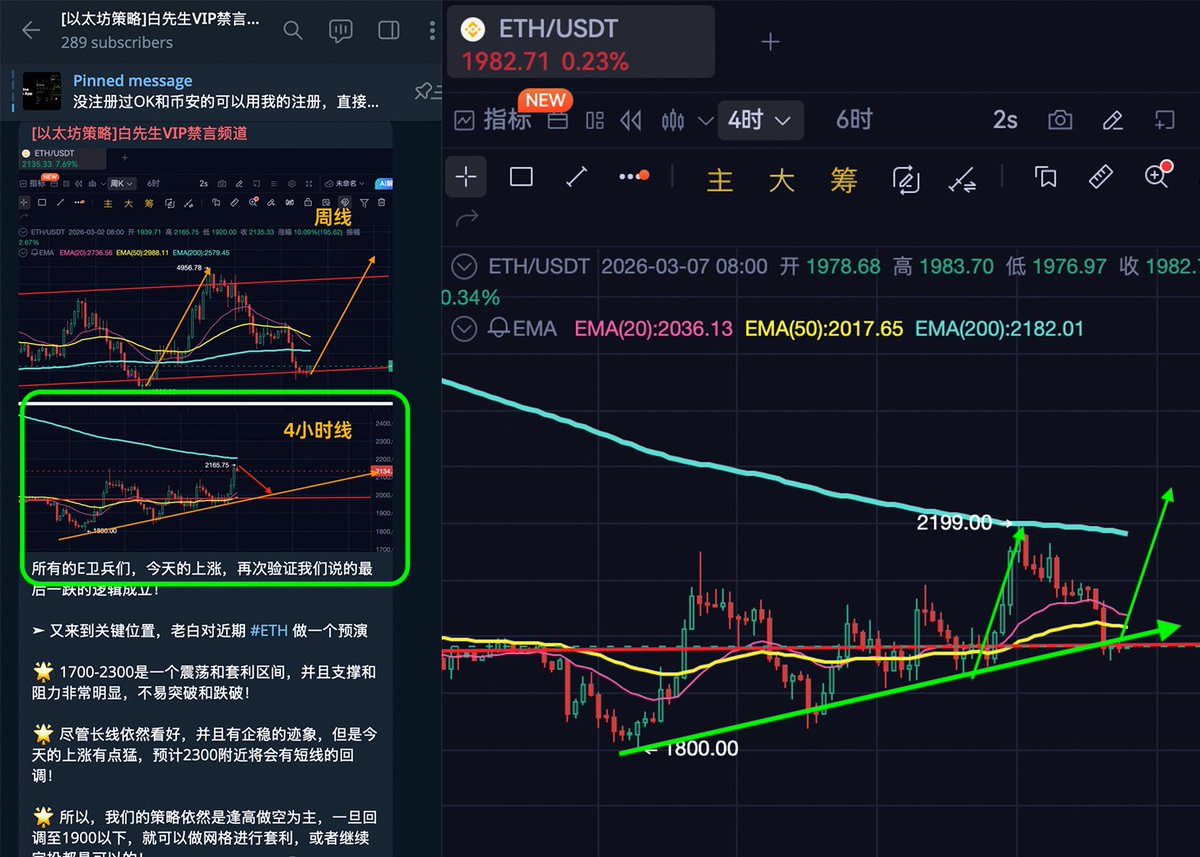The image size is (1200, 857).
Task: Click the pencil edit icon
Action: point(1112,121)
